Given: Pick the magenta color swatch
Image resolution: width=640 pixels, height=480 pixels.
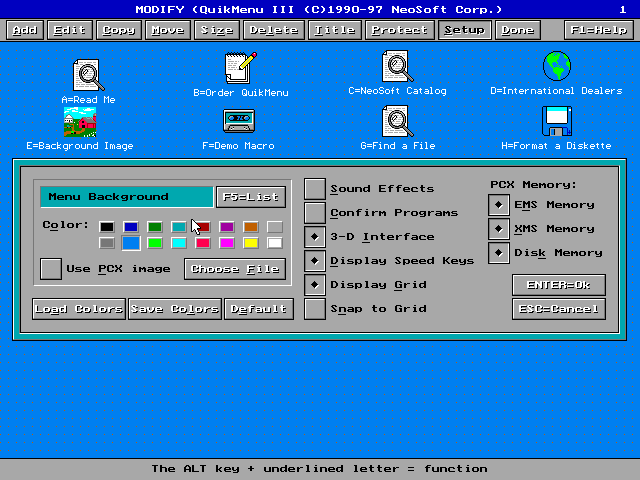Looking at the screenshot, I should (x=227, y=243).
